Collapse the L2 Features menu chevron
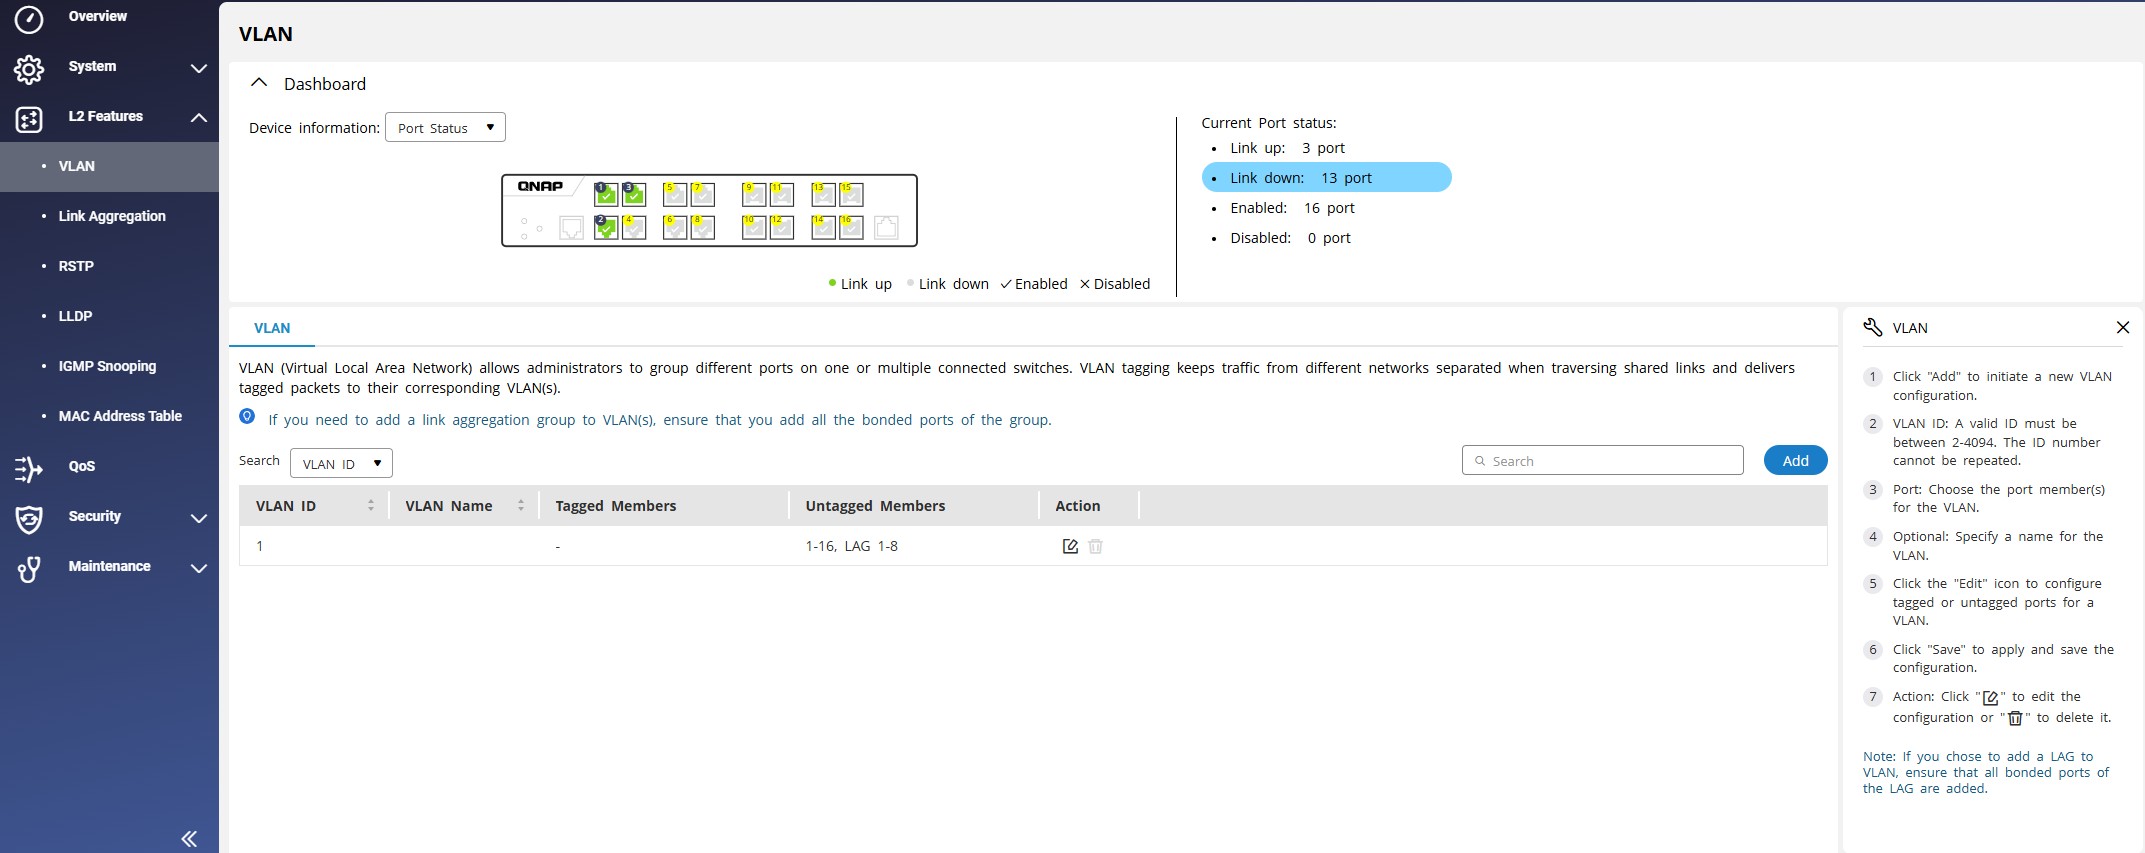Viewport: 2145px width, 853px height. (x=199, y=118)
